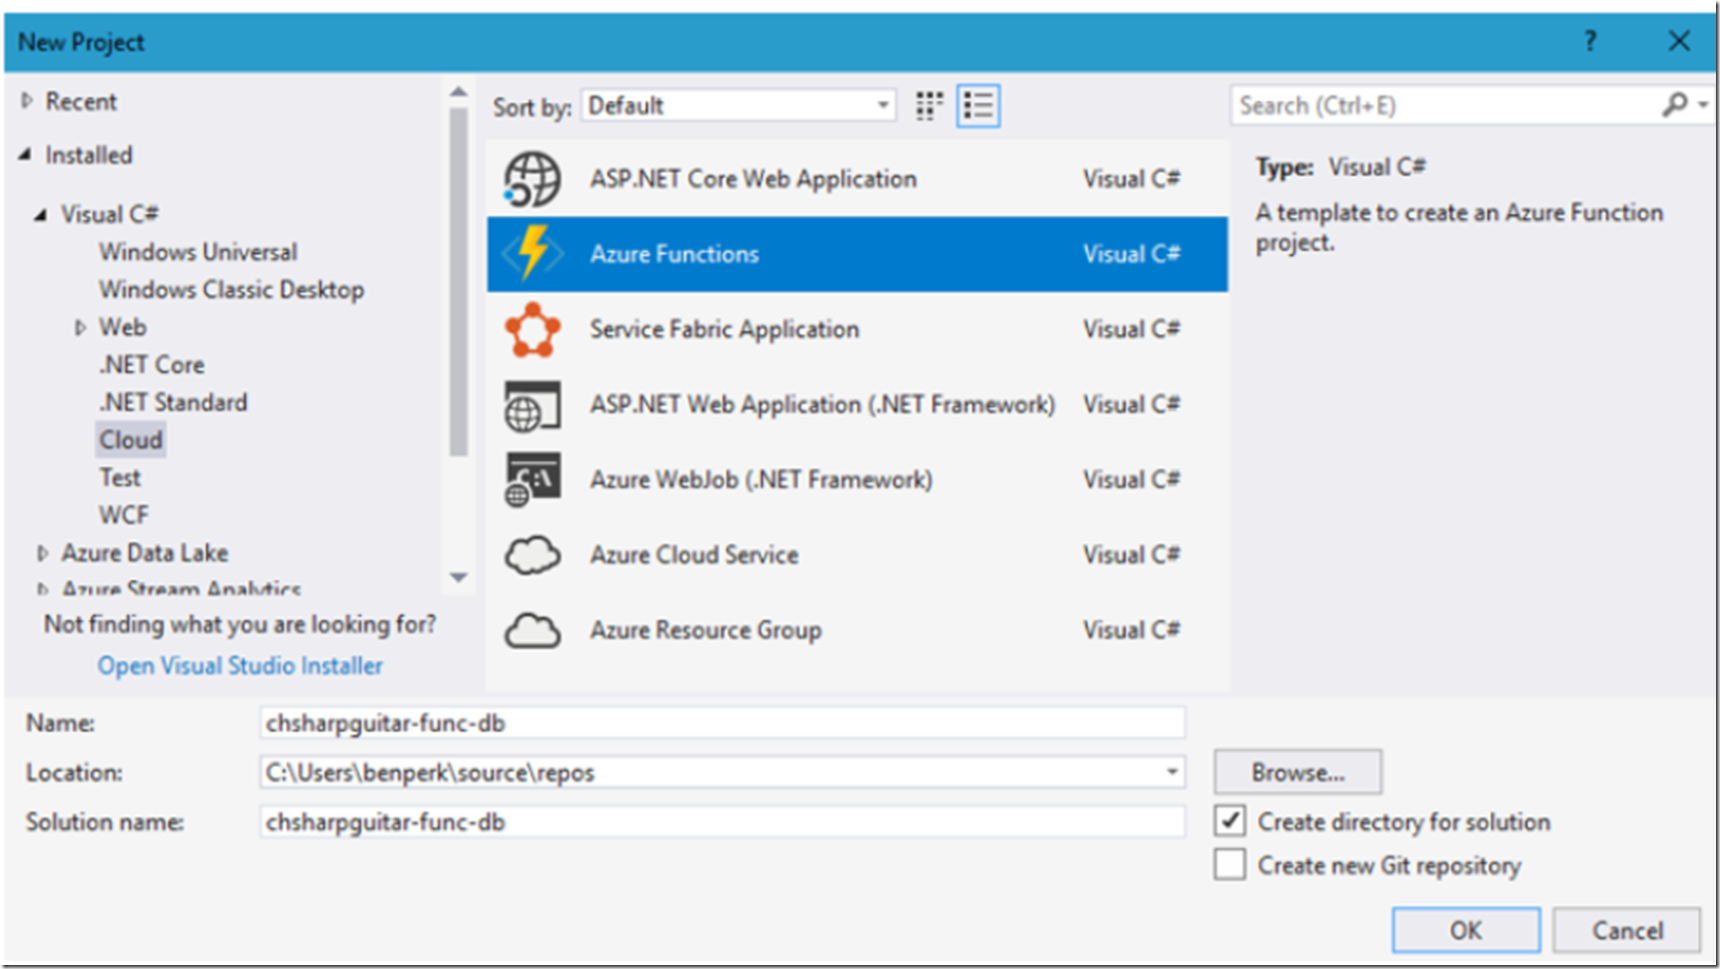1720x969 pixels.
Task: Click Visual C# label on Azure Resource Group row
Action: (x=1131, y=631)
